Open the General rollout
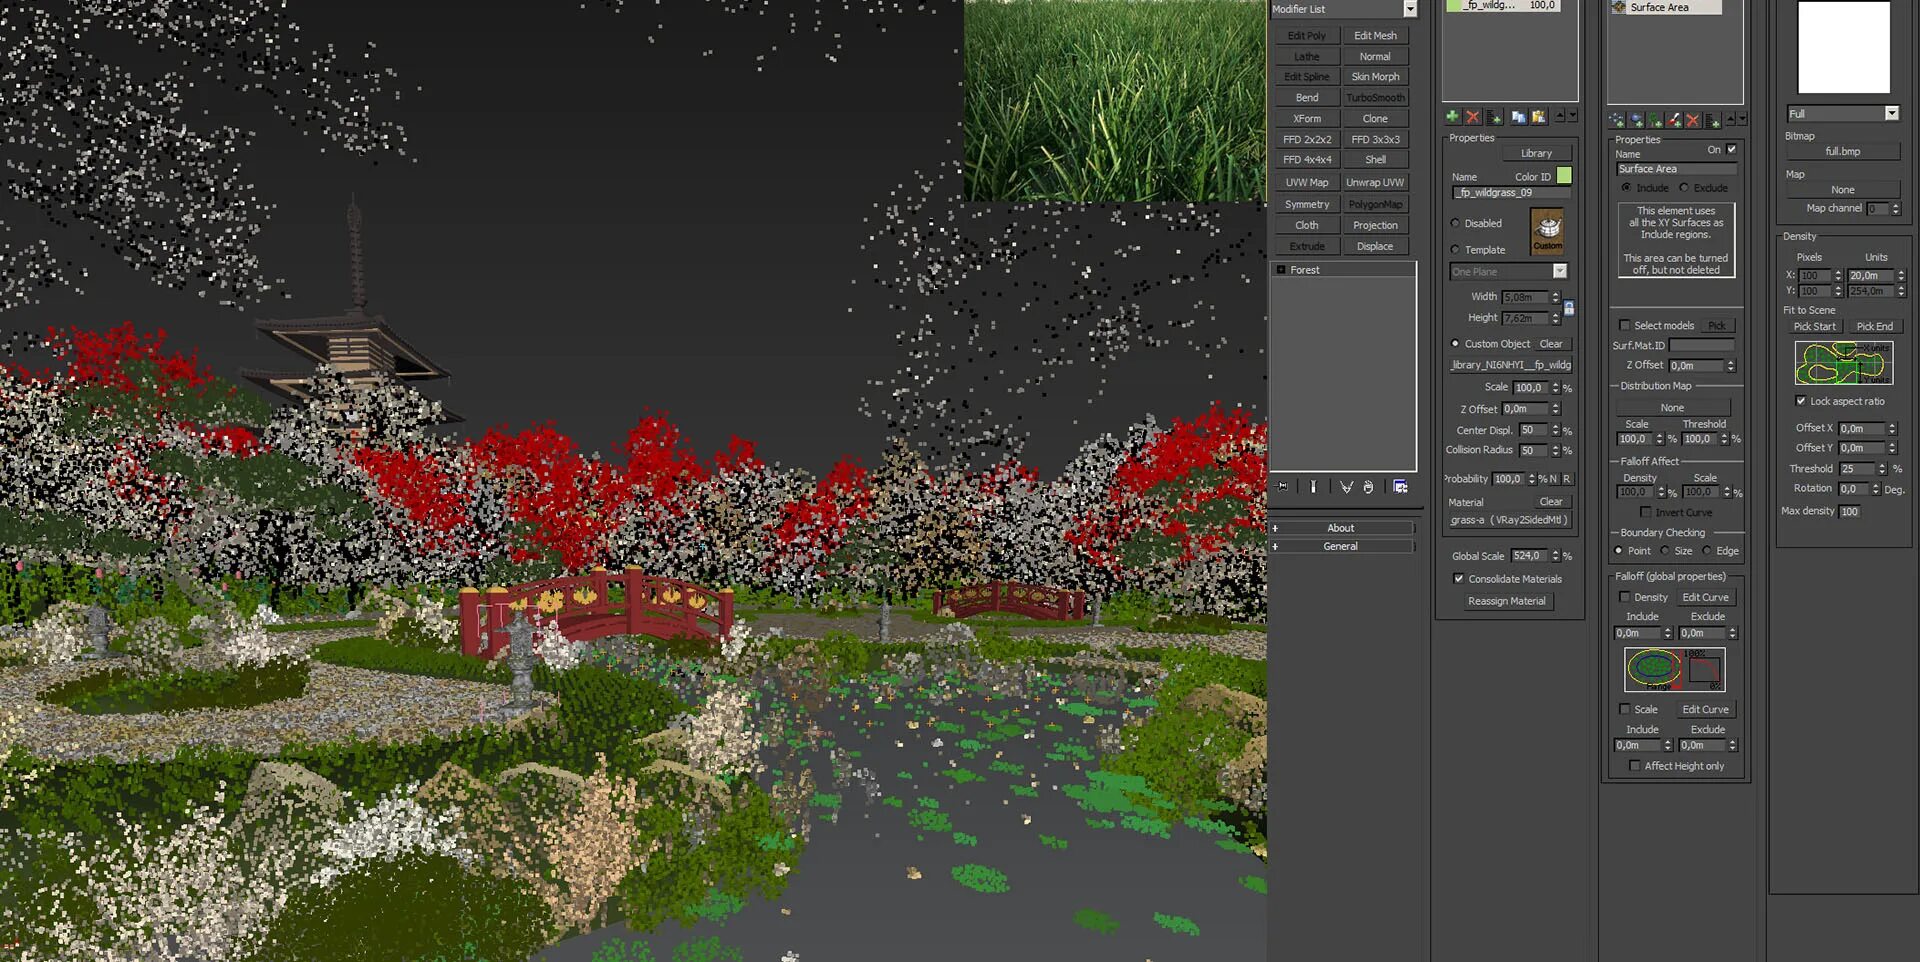This screenshot has height=962, width=1920. [x=1342, y=546]
